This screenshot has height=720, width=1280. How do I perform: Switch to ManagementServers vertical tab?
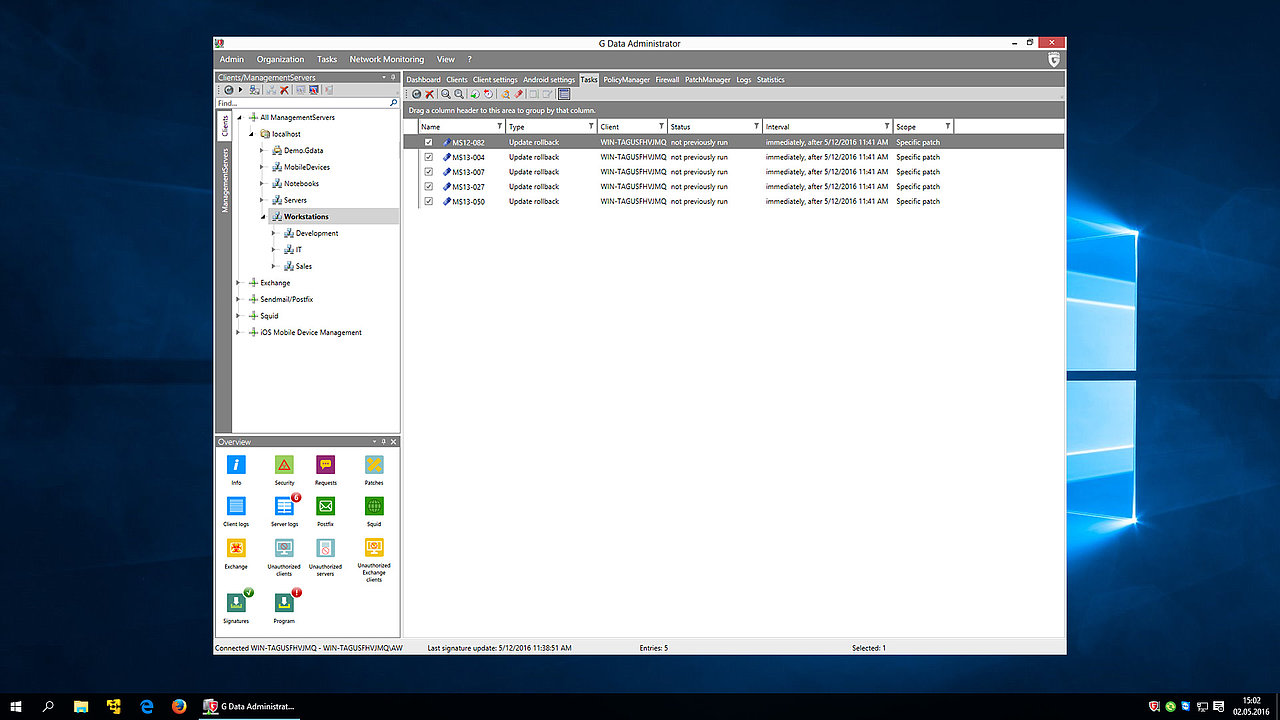(225, 180)
